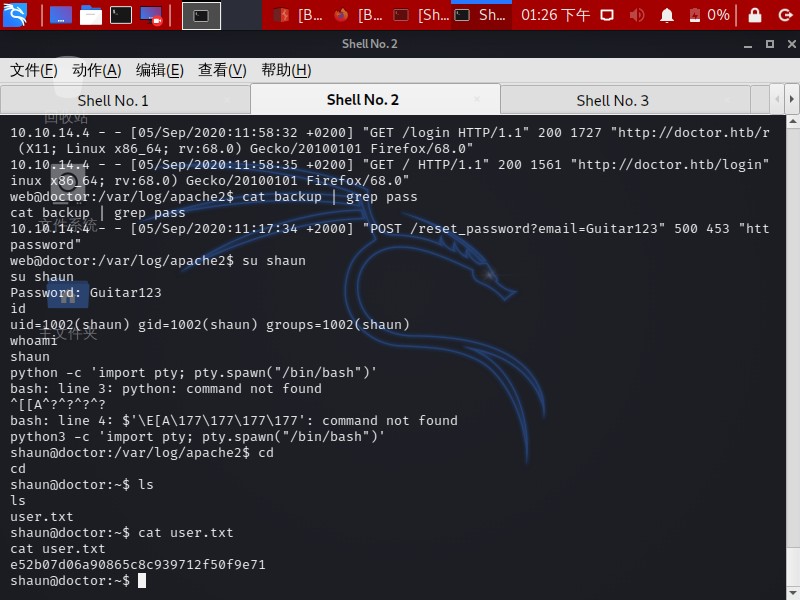The width and height of the screenshot is (800, 600).
Task: Toggle the muted volume speaker icon
Action: tap(636, 15)
